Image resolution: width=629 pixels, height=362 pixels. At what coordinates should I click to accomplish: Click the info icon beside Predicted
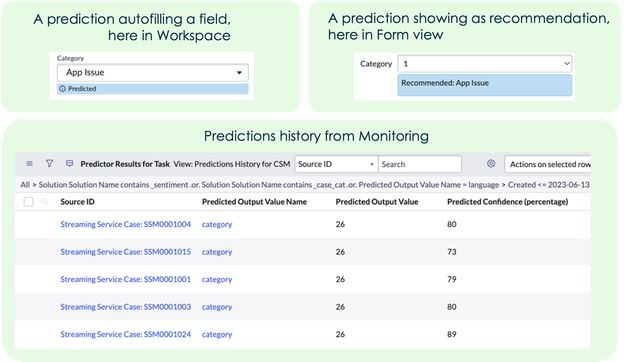(x=62, y=89)
